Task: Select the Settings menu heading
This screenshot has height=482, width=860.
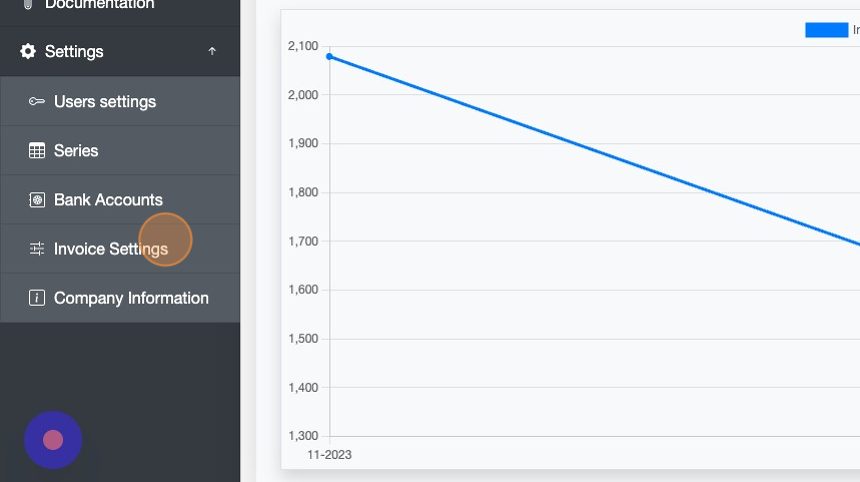Action: tap(74, 51)
